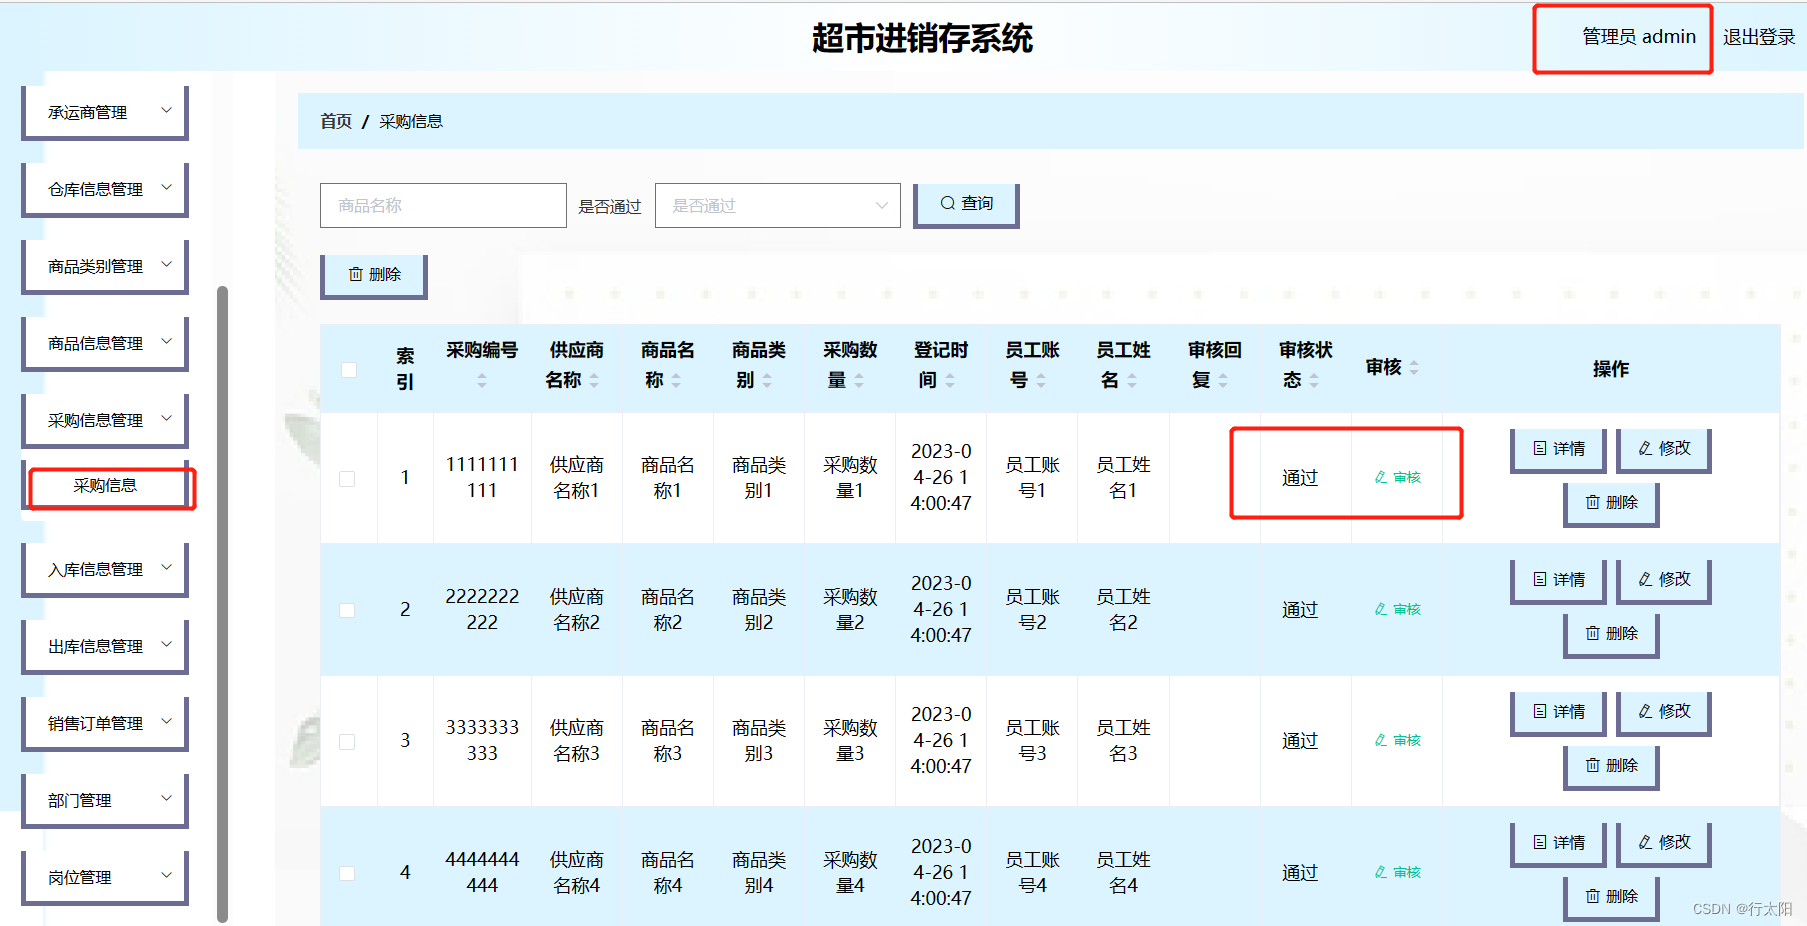The width and height of the screenshot is (1807, 926).
Task: Sort by 员工姓名 column sort arrows
Action: [1132, 381]
